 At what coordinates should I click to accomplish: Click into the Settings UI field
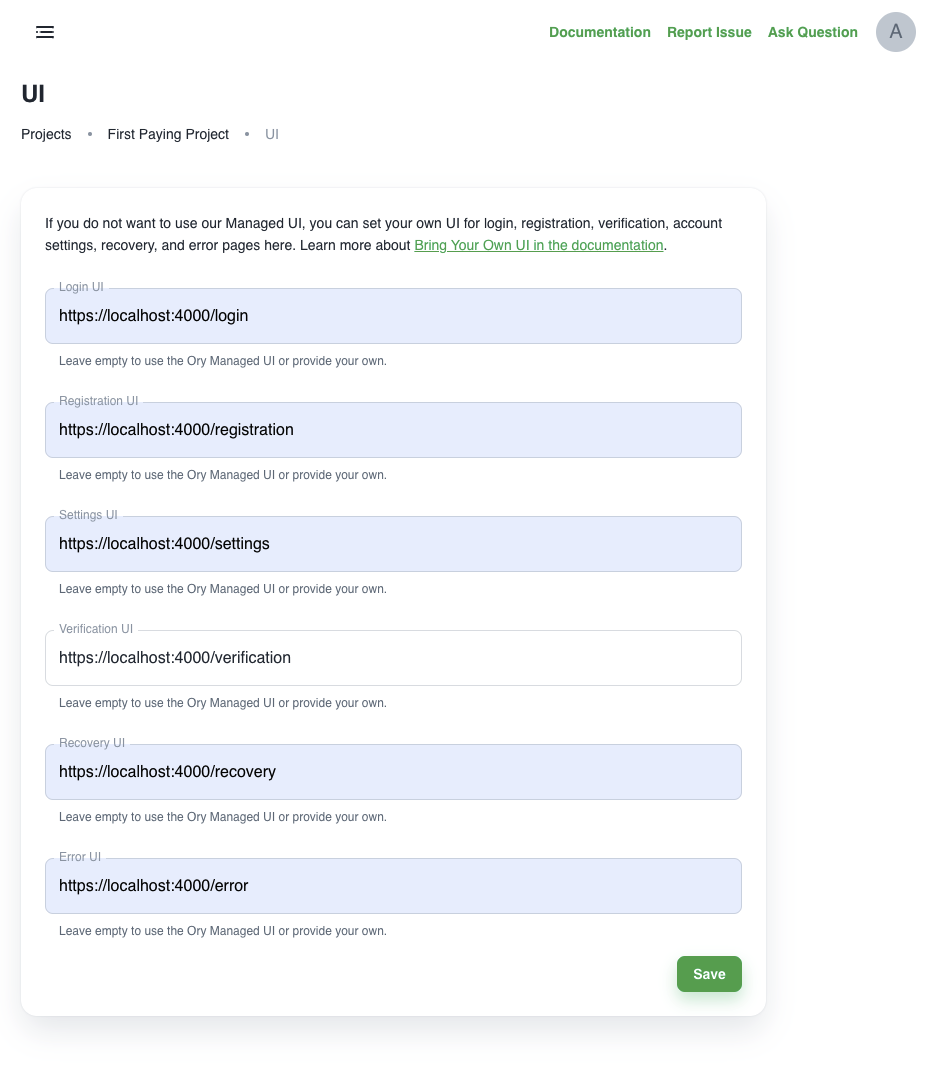tap(393, 544)
